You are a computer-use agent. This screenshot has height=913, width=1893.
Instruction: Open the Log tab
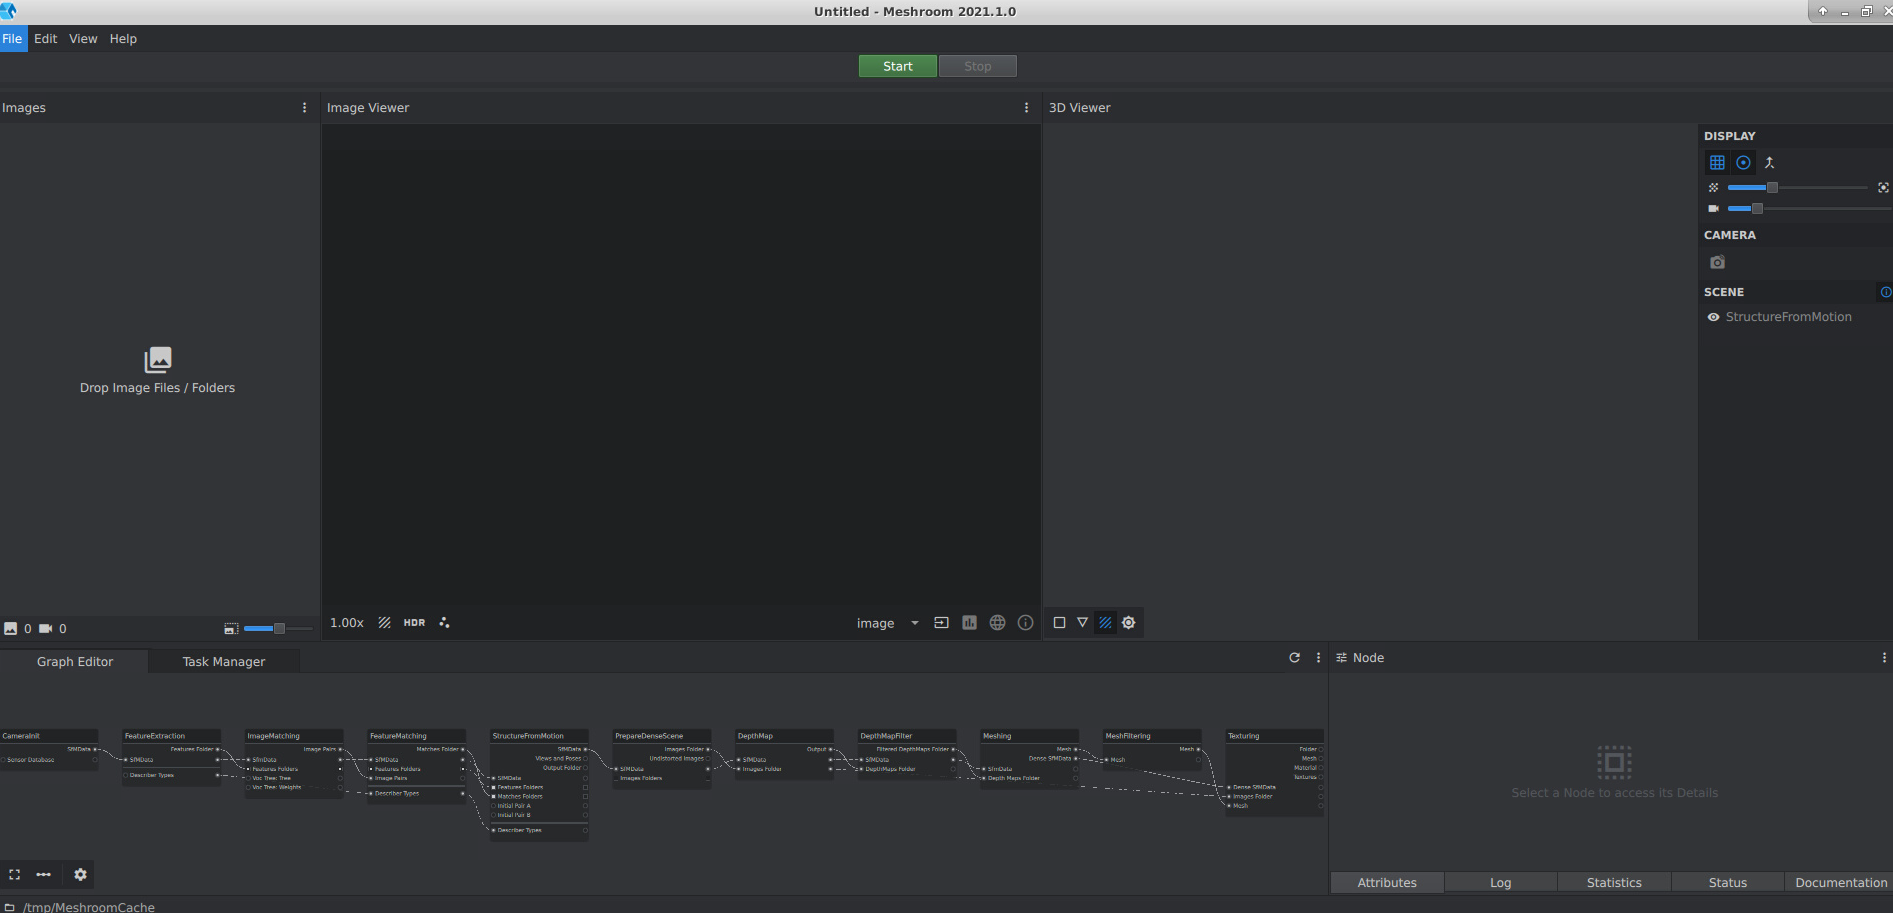[1500, 883]
